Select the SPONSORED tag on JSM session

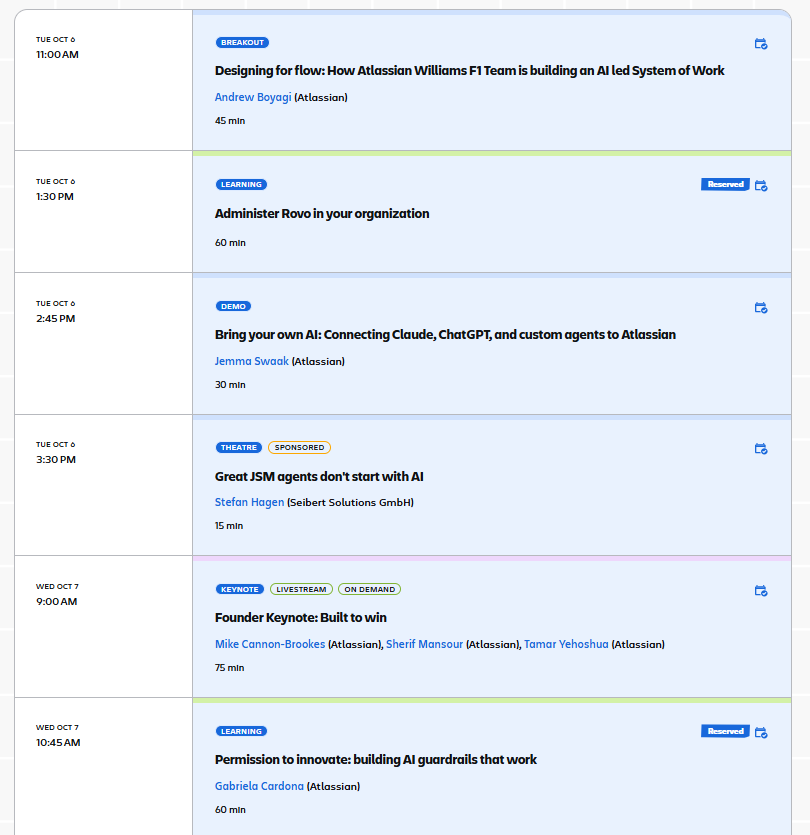[299, 447]
